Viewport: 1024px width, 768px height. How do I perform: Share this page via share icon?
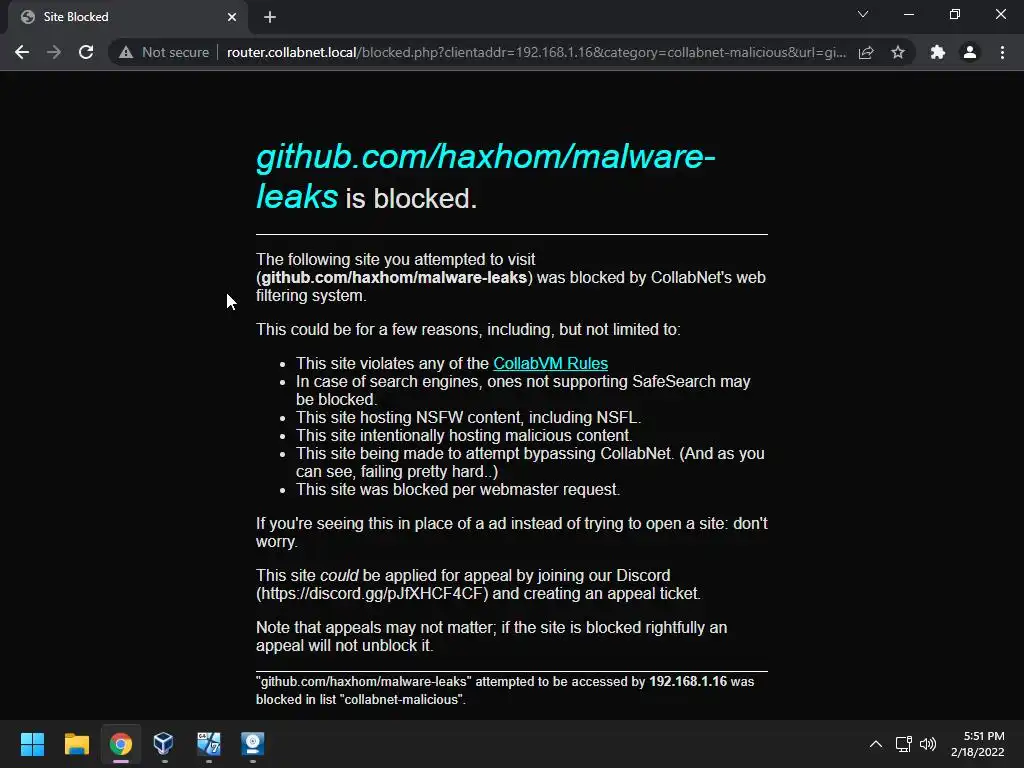tap(866, 52)
